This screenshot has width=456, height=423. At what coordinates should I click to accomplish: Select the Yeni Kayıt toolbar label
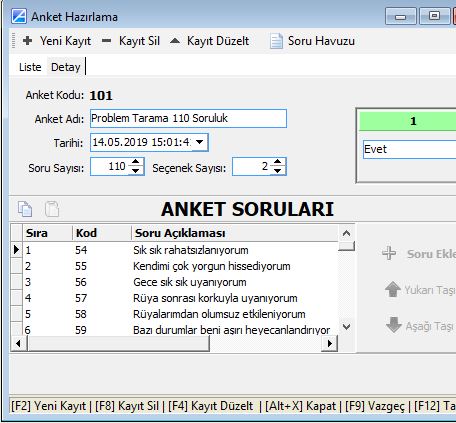point(66,41)
